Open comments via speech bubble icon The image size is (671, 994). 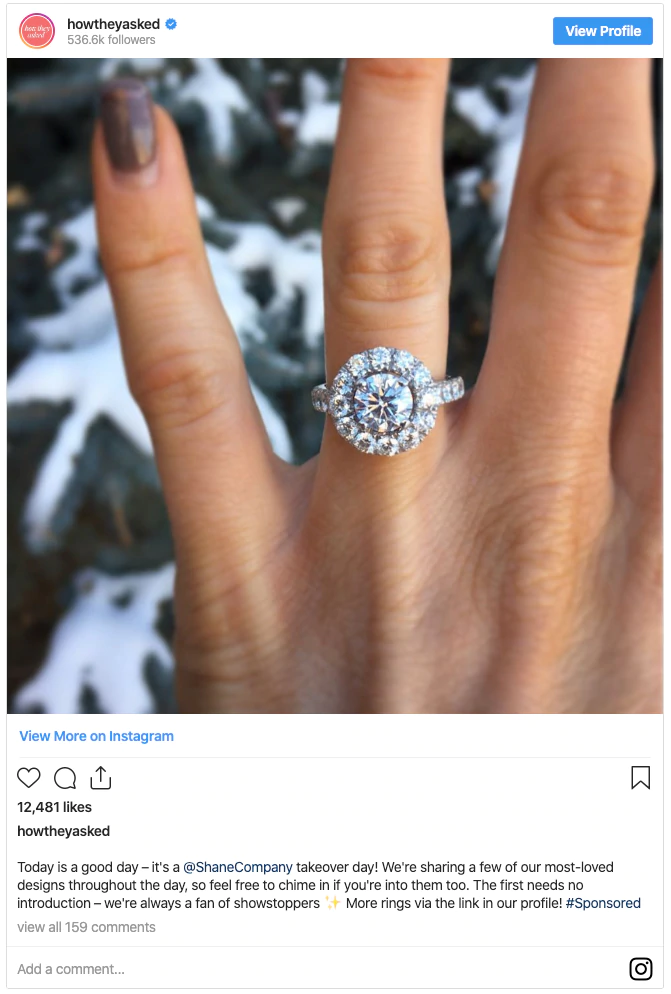[65, 777]
